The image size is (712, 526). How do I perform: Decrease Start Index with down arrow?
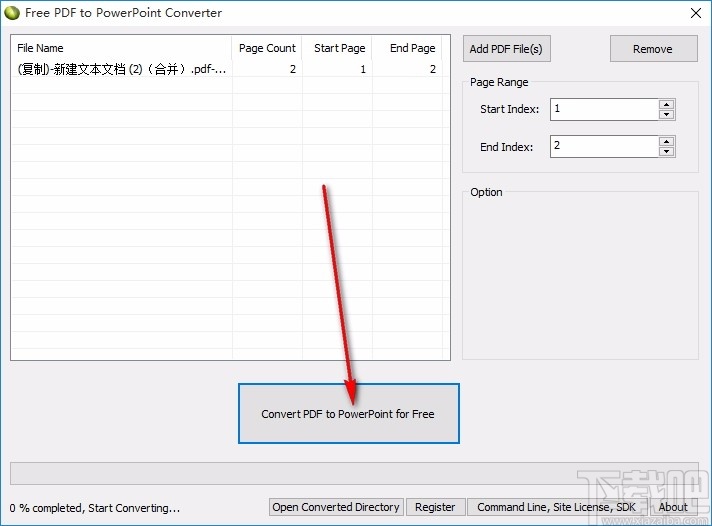[666, 114]
